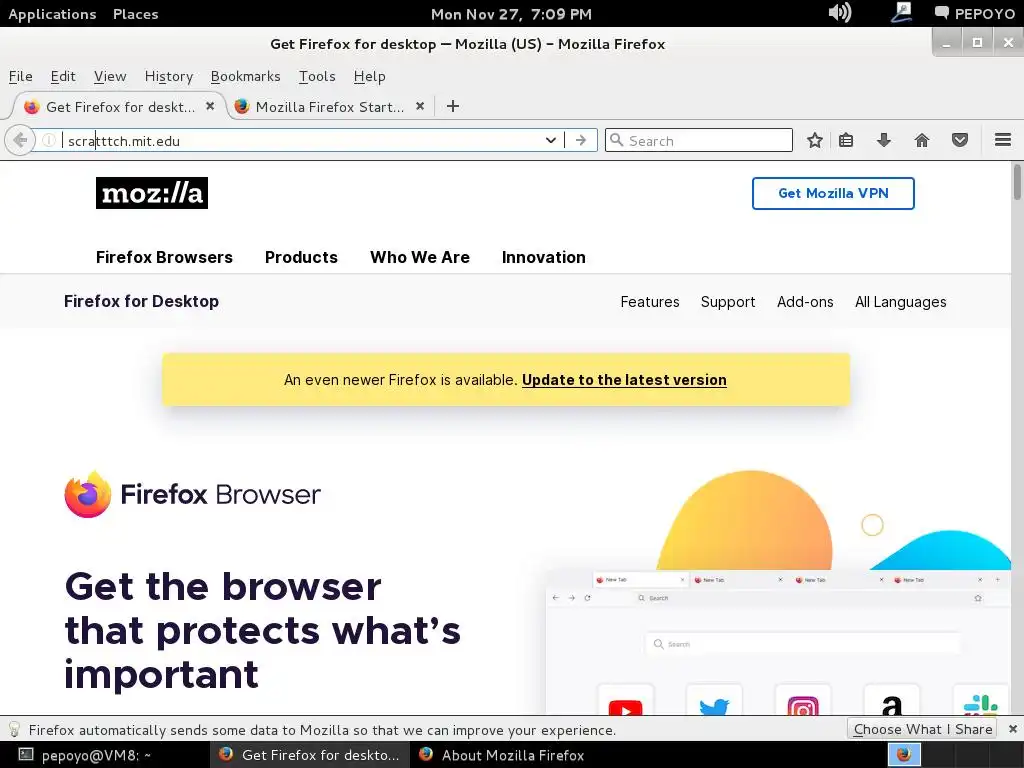
Task: Click the Instagram tile in the browser illustration
Action: point(803,700)
